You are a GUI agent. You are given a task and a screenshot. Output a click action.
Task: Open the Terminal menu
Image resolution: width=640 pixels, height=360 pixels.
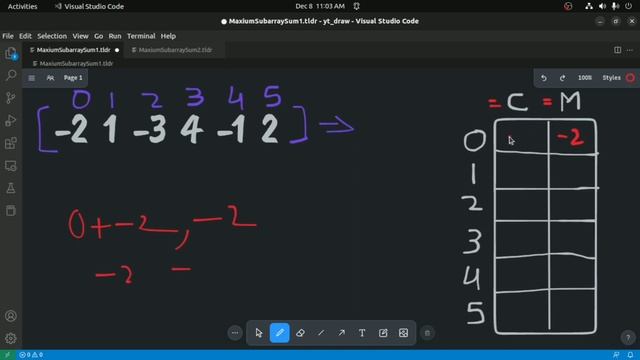[x=141, y=36]
